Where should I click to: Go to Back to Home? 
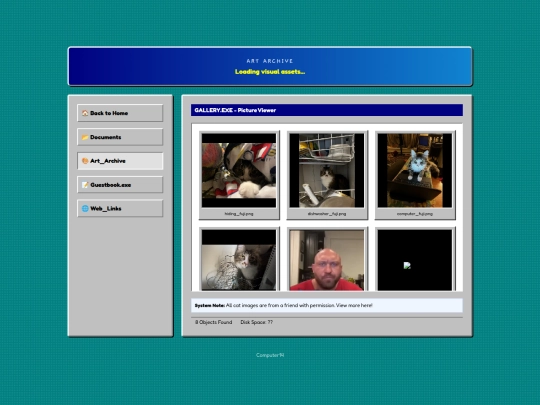click(120, 113)
